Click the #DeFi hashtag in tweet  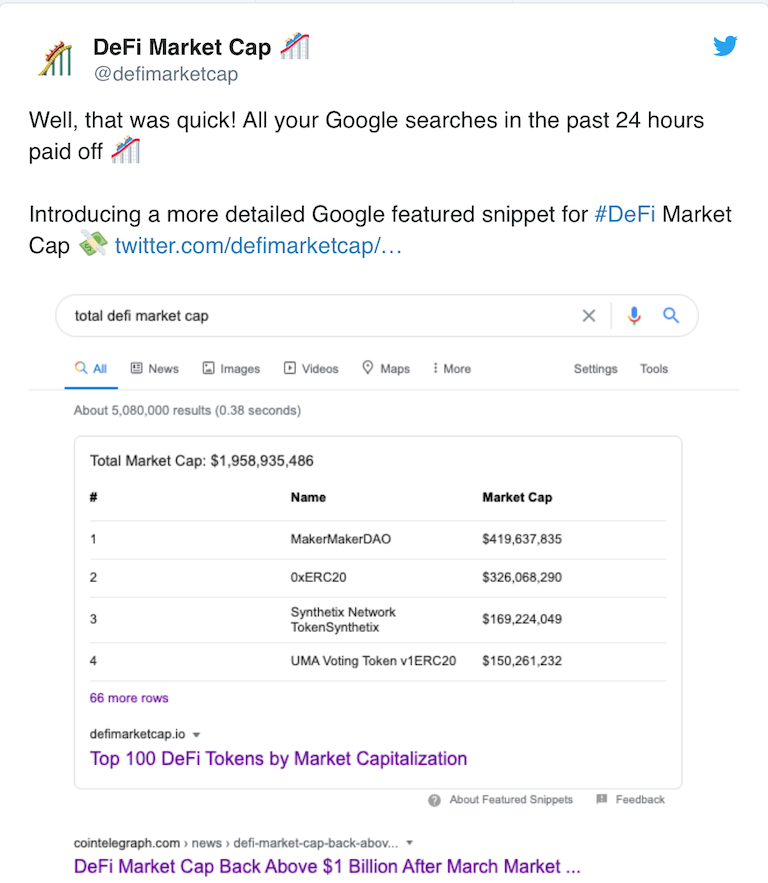pos(625,214)
